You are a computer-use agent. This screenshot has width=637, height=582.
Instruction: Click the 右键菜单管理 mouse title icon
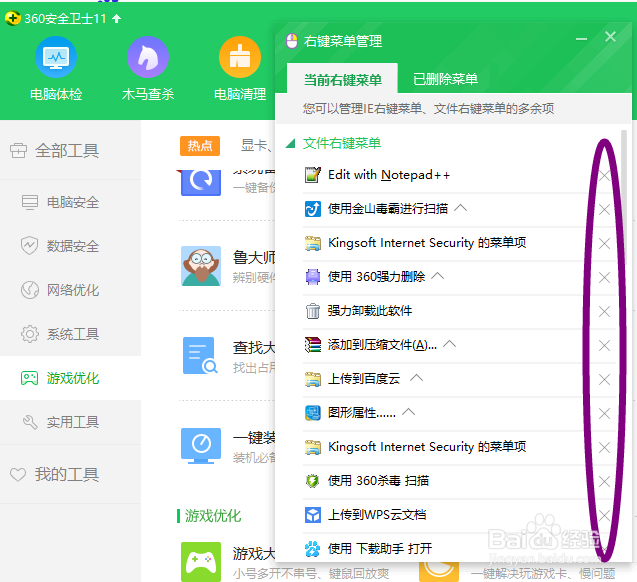tap(292, 41)
